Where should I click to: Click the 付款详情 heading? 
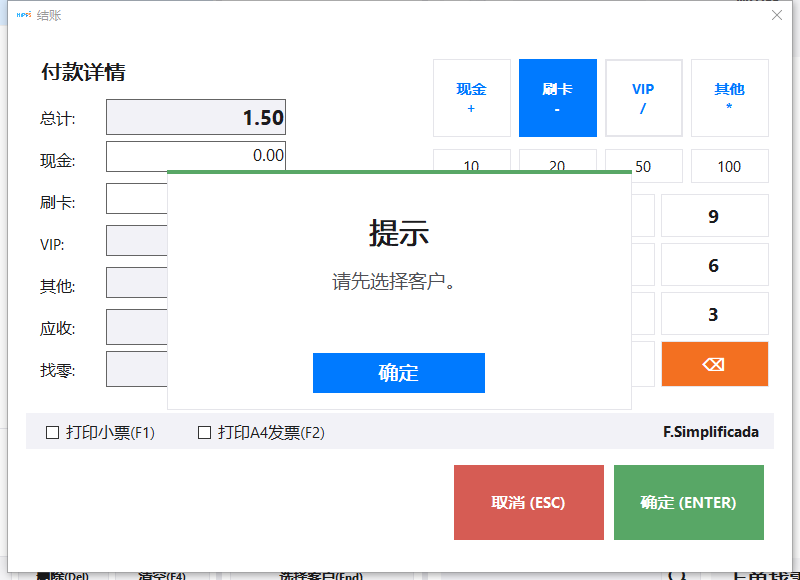click(x=83, y=72)
